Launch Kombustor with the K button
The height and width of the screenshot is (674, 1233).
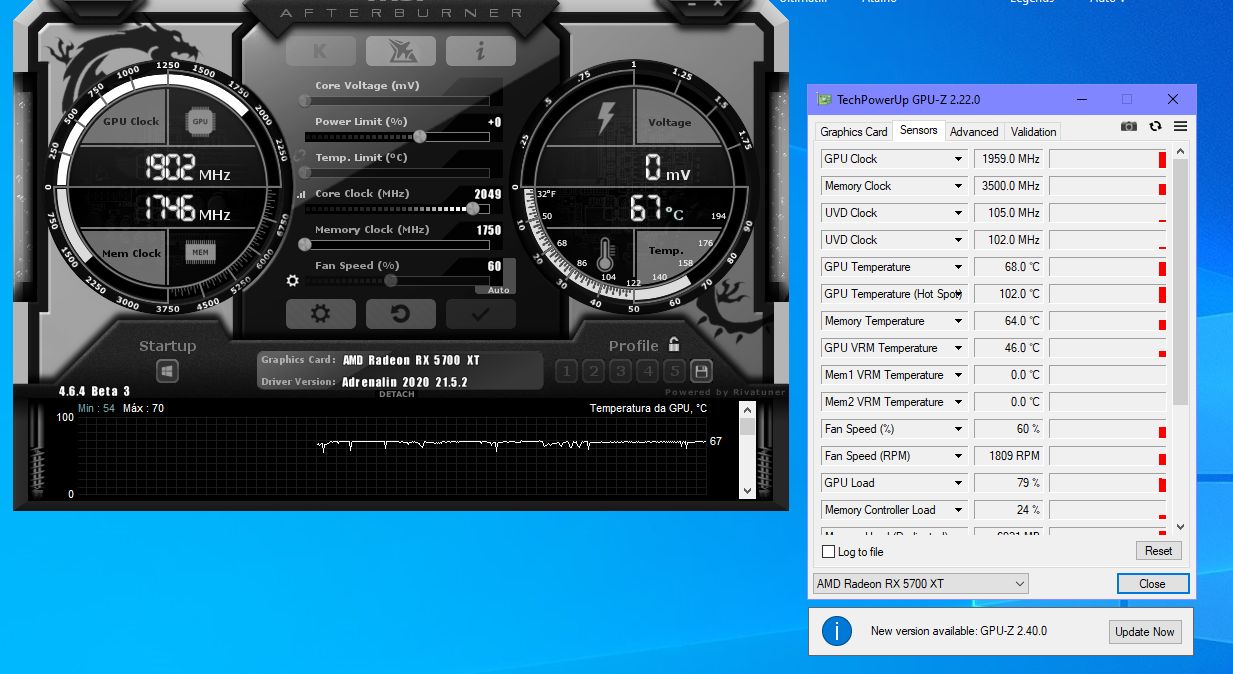[x=320, y=51]
